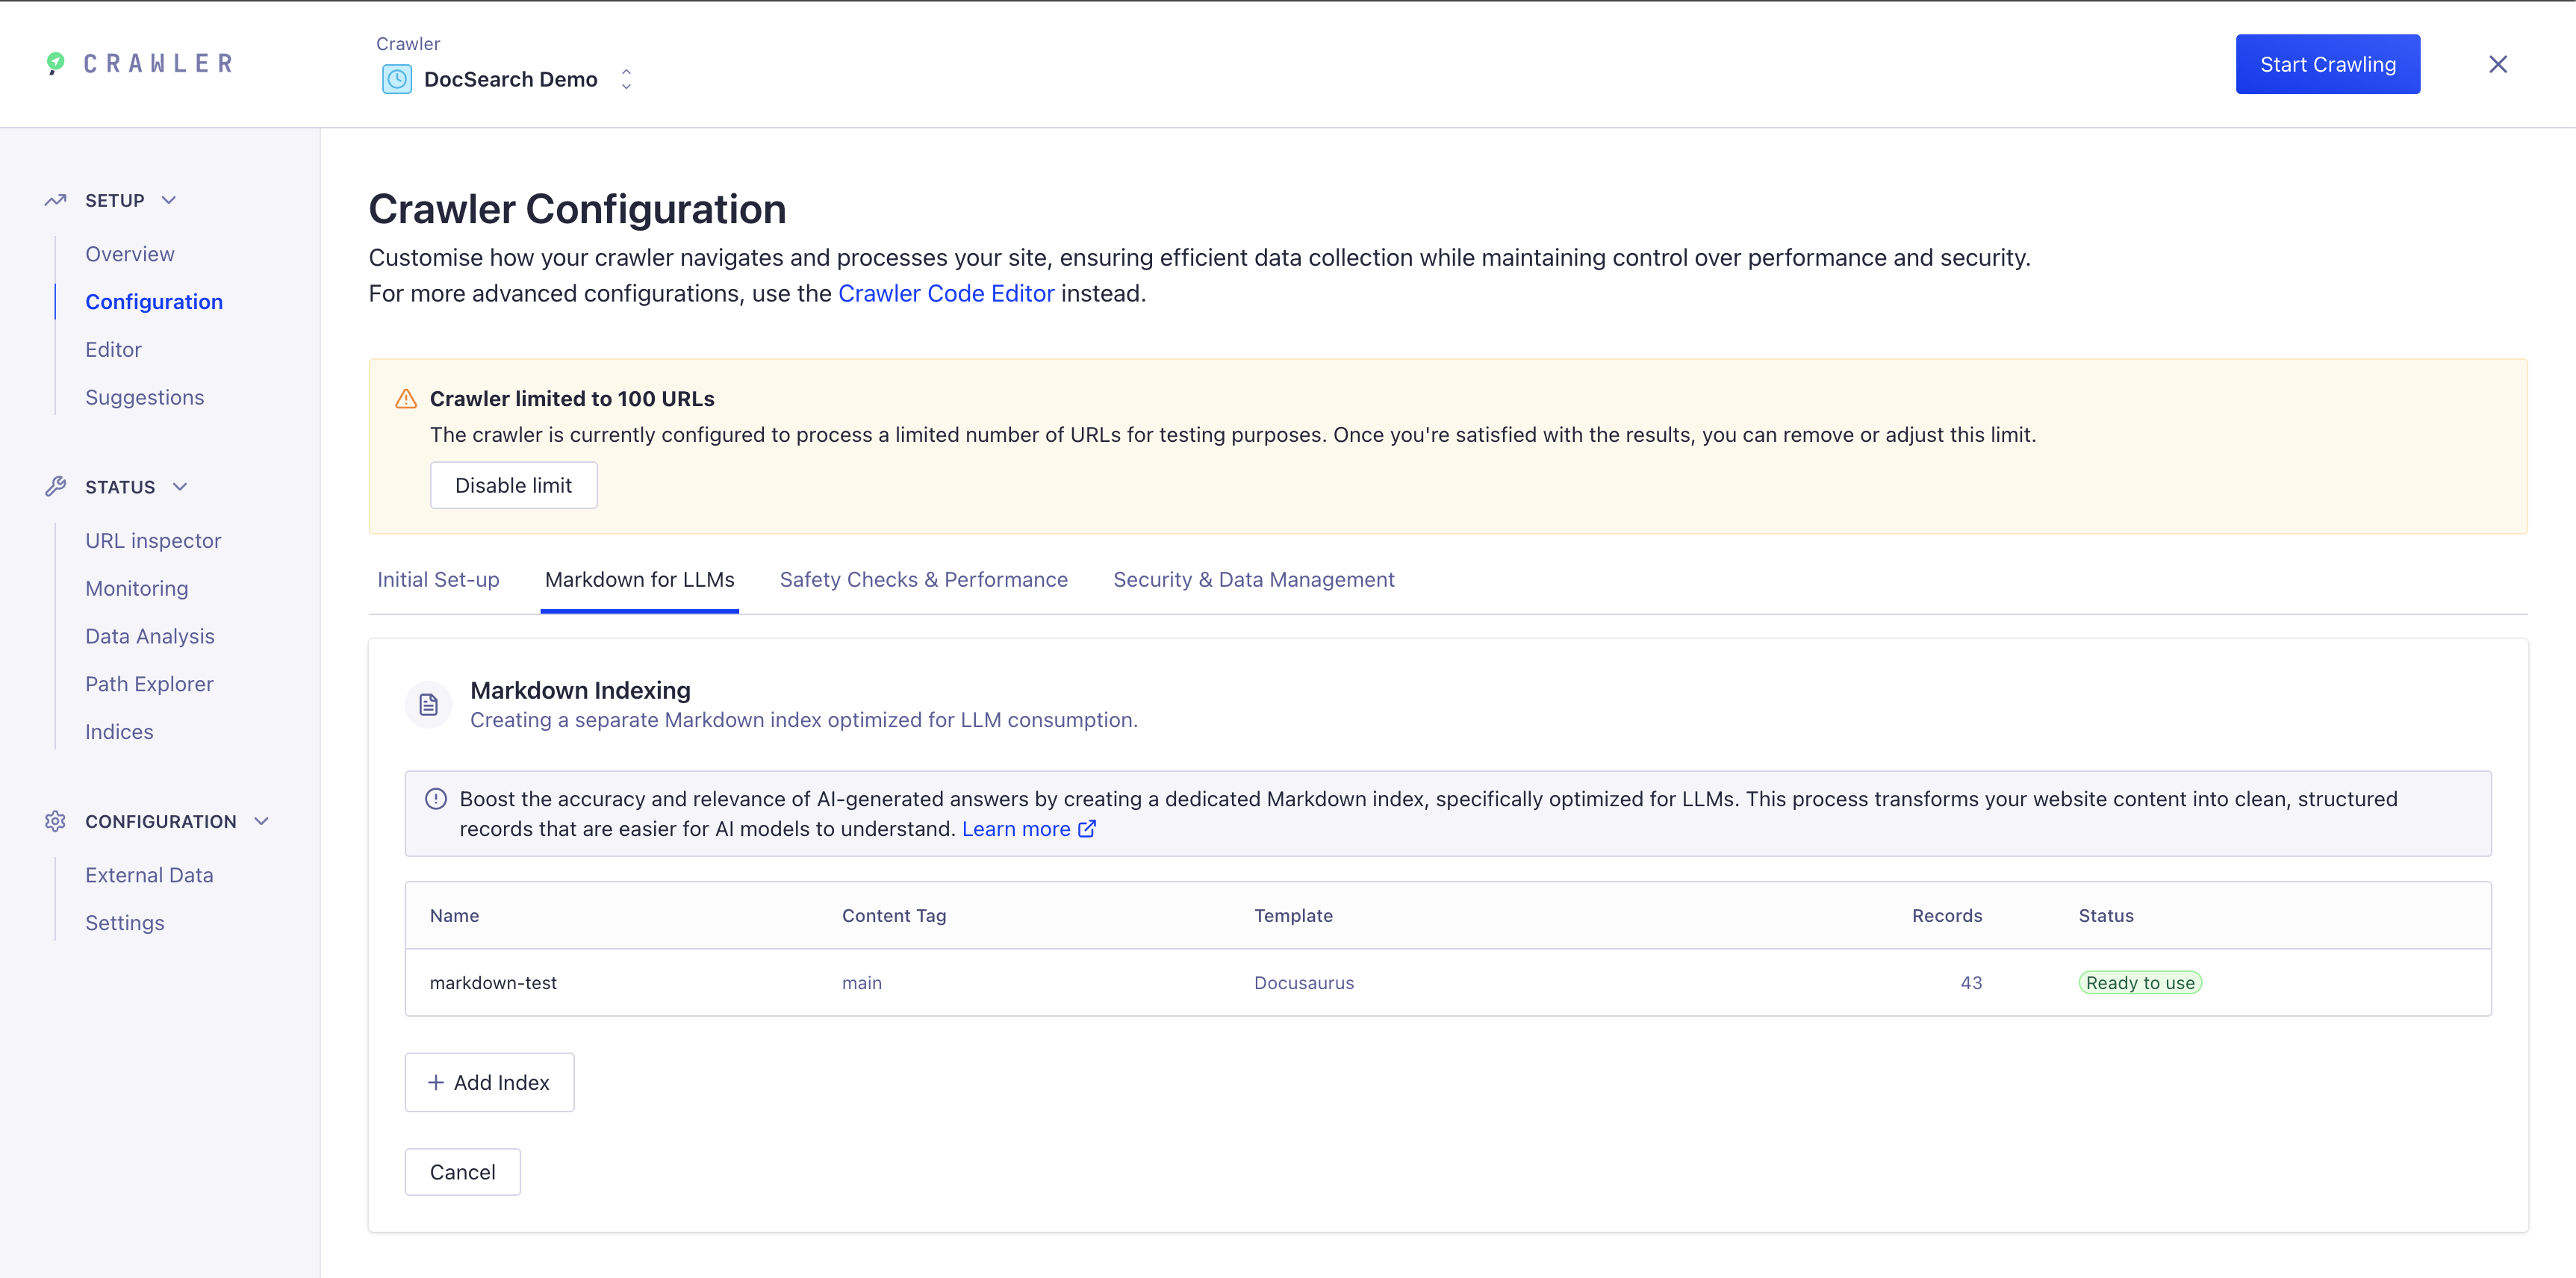2576x1278 pixels.
Task: Click the CONFIGURATION gear icon
Action: coord(55,821)
